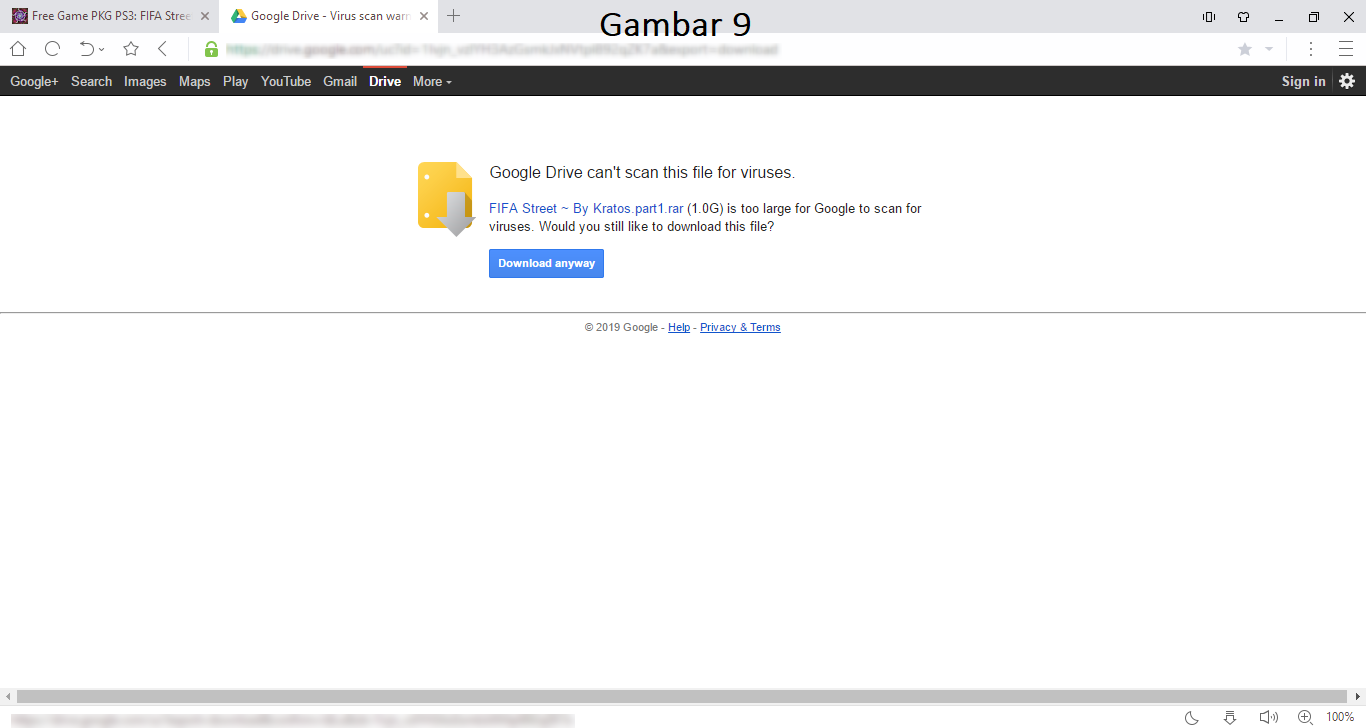Open Search in Google bar
The image size is (1366, 728).
pos(91,82)
